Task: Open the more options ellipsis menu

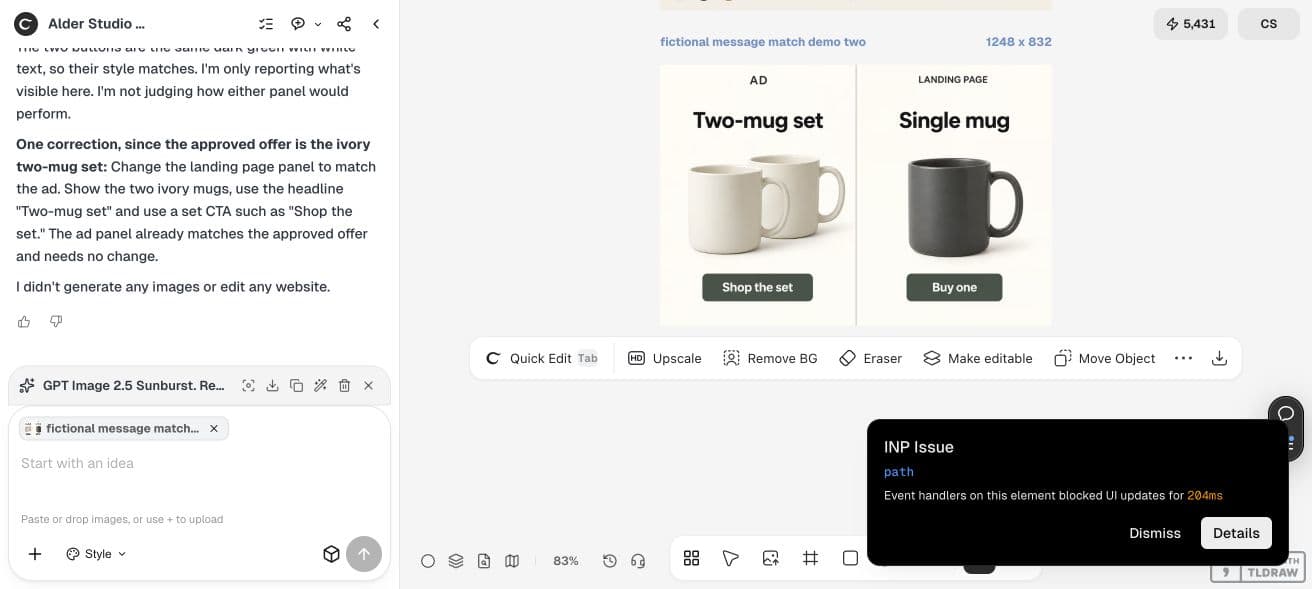Action: click(x=1183, y=358)
